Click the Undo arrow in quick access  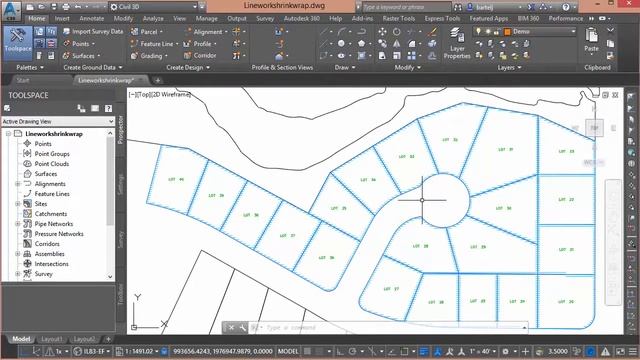[x=78, y=7]
